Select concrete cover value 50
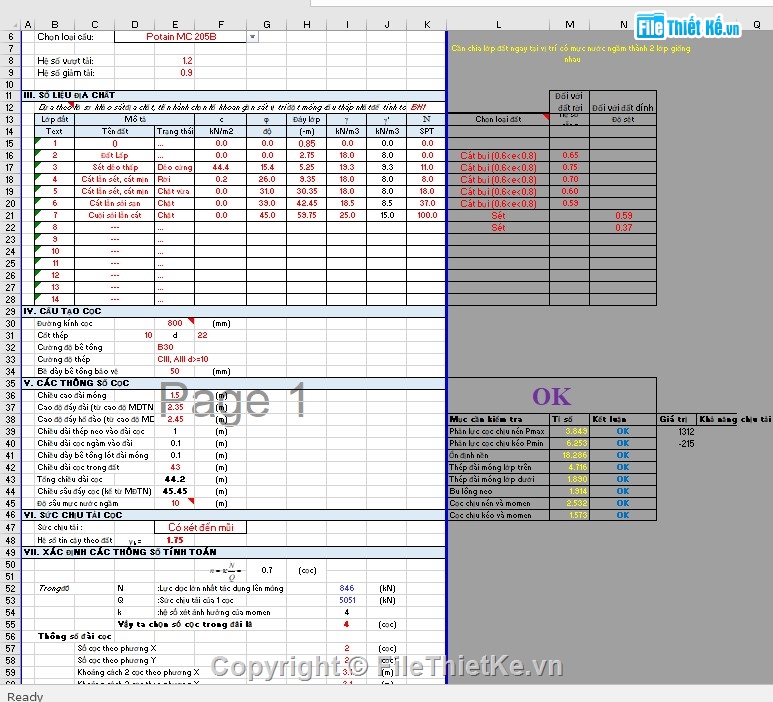The image size is (773, 702). click(x=175, y=372)
